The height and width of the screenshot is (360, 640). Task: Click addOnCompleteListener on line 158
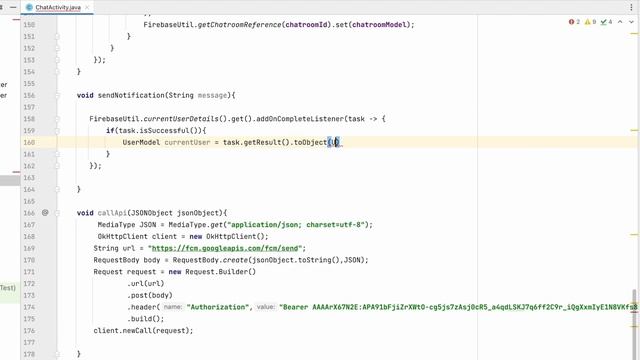300,119
